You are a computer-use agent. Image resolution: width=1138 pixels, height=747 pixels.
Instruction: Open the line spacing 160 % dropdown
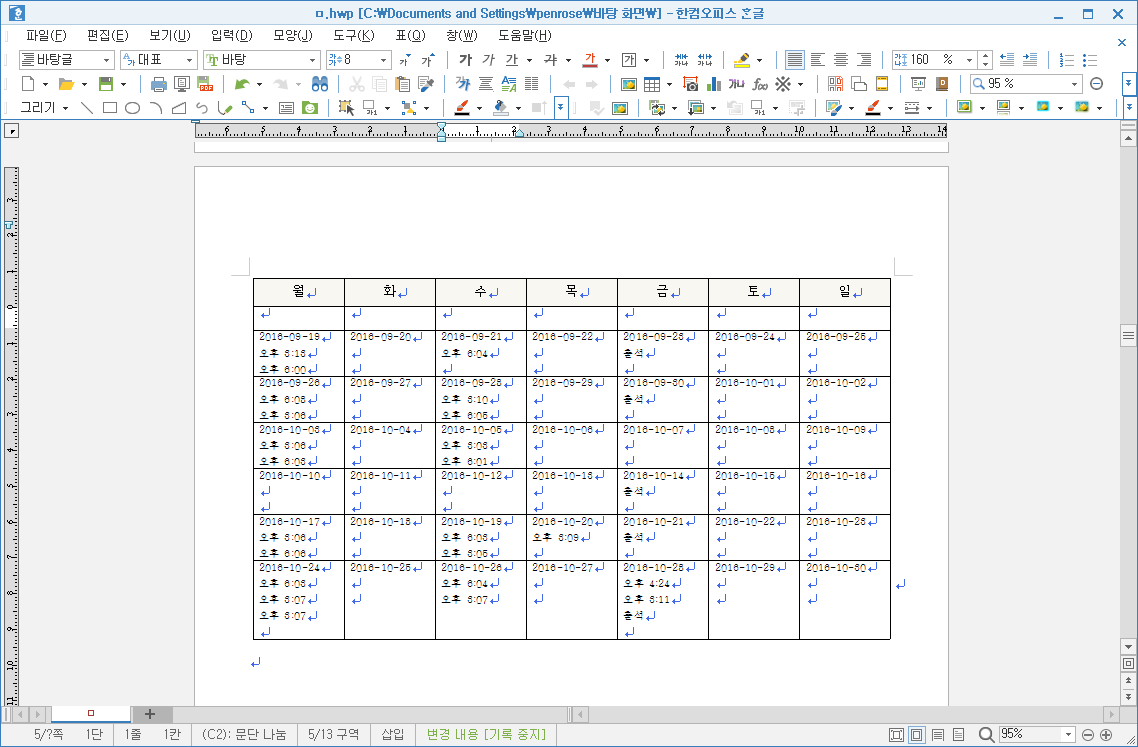[x=970, y=60]
